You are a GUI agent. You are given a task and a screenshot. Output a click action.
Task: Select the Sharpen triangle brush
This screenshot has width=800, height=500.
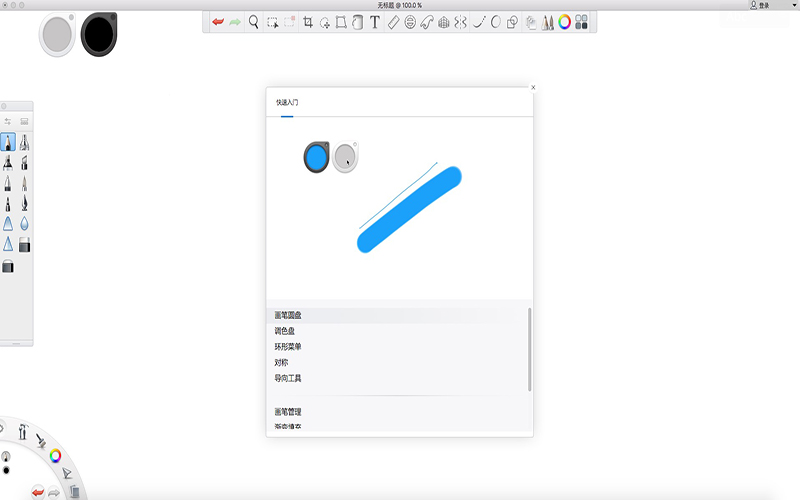pyautogui.click(x=8, y=244)
